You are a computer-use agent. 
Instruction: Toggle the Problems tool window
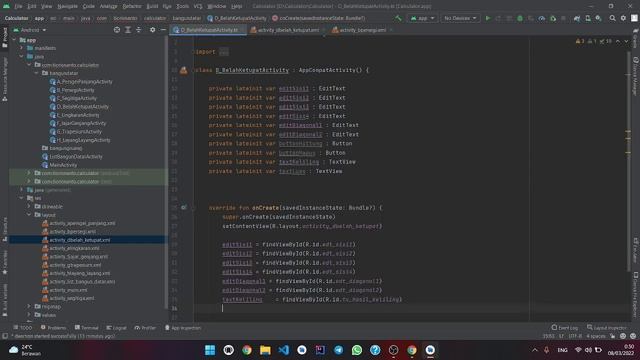pos(53,328)
